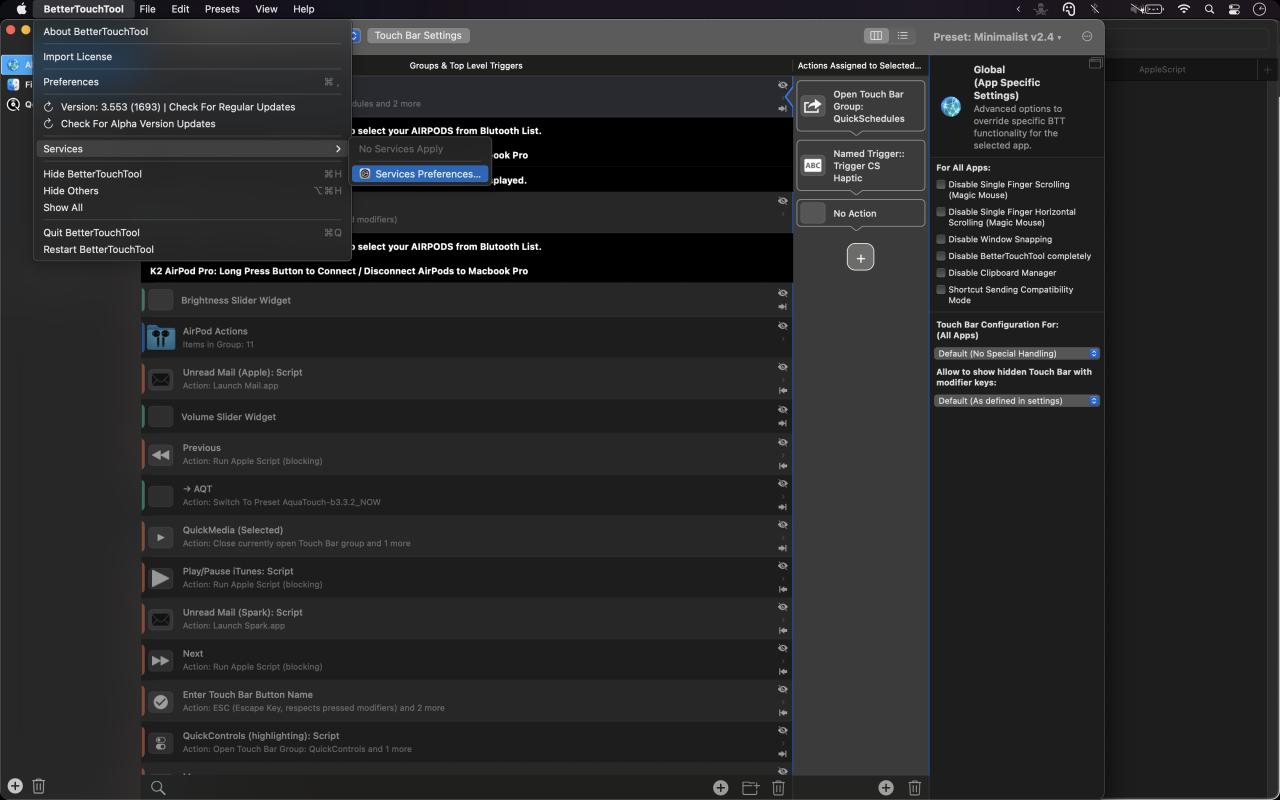Select the QuickMedia (Selected) trigger row
1280x800 pixels.
[x=467, y=536]
